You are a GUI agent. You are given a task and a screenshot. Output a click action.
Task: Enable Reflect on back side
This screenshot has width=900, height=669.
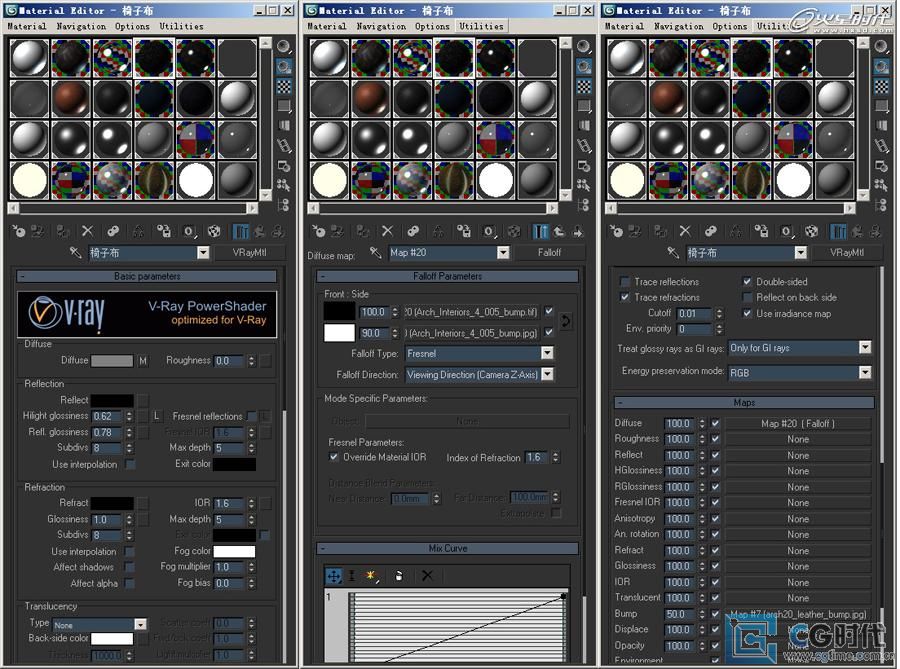[x=747, y=297]
